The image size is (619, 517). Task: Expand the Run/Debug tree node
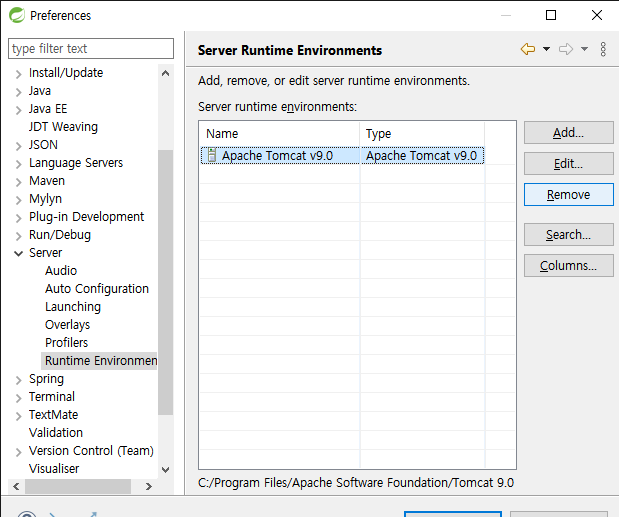click(x=18, y=236)
